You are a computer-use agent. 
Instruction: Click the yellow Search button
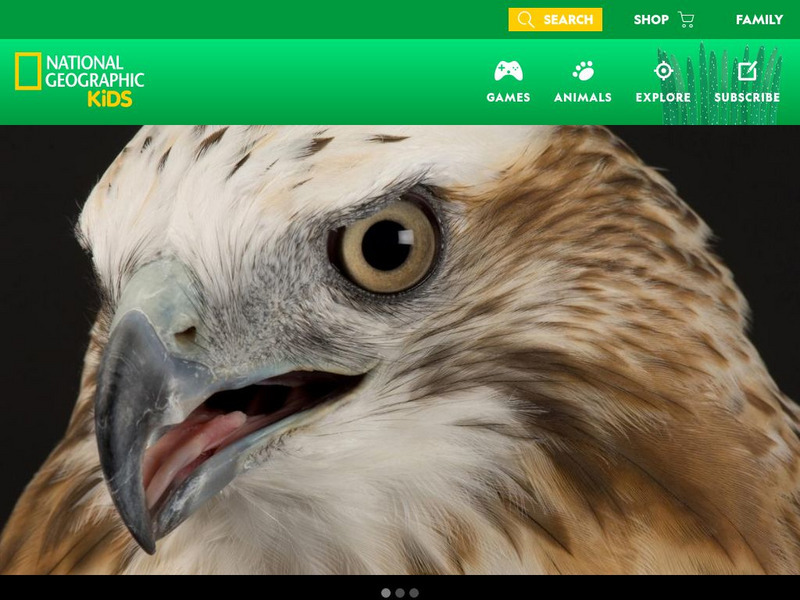pos(555,19)
